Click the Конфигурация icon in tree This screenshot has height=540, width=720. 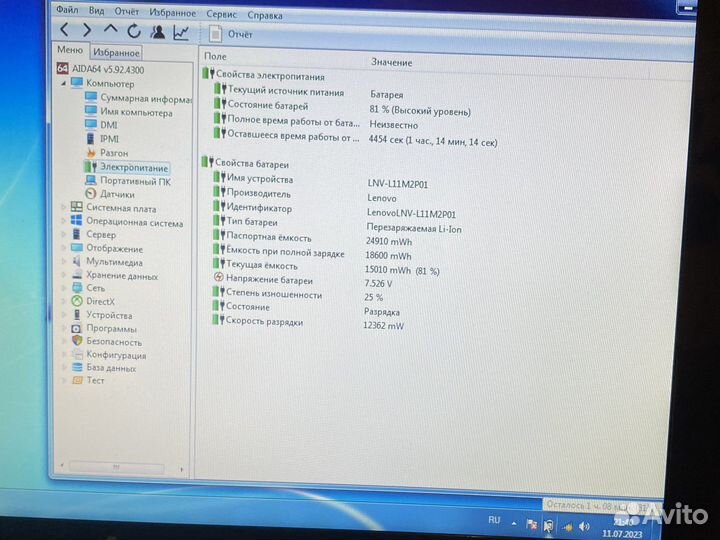click(x=77, y=354)
